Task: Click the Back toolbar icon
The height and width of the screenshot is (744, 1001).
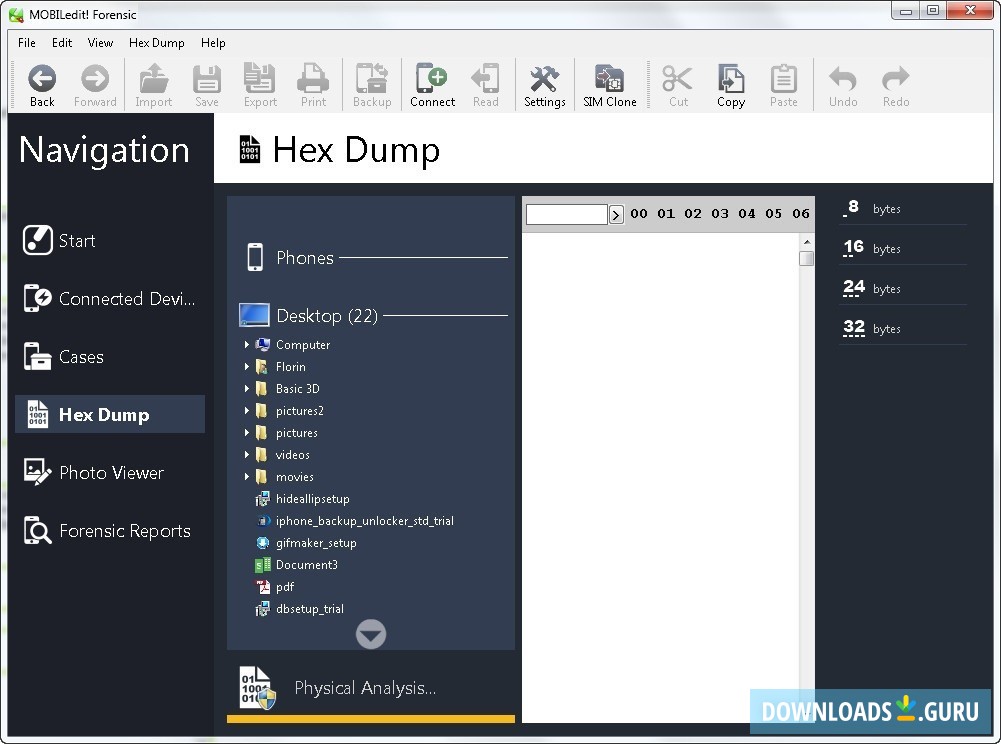Action: click(42, 86)
